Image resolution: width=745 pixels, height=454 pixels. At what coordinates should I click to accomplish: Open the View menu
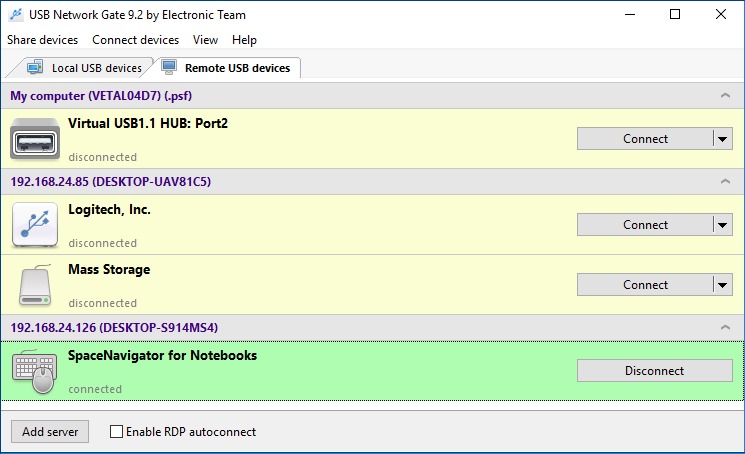[205, 40]
